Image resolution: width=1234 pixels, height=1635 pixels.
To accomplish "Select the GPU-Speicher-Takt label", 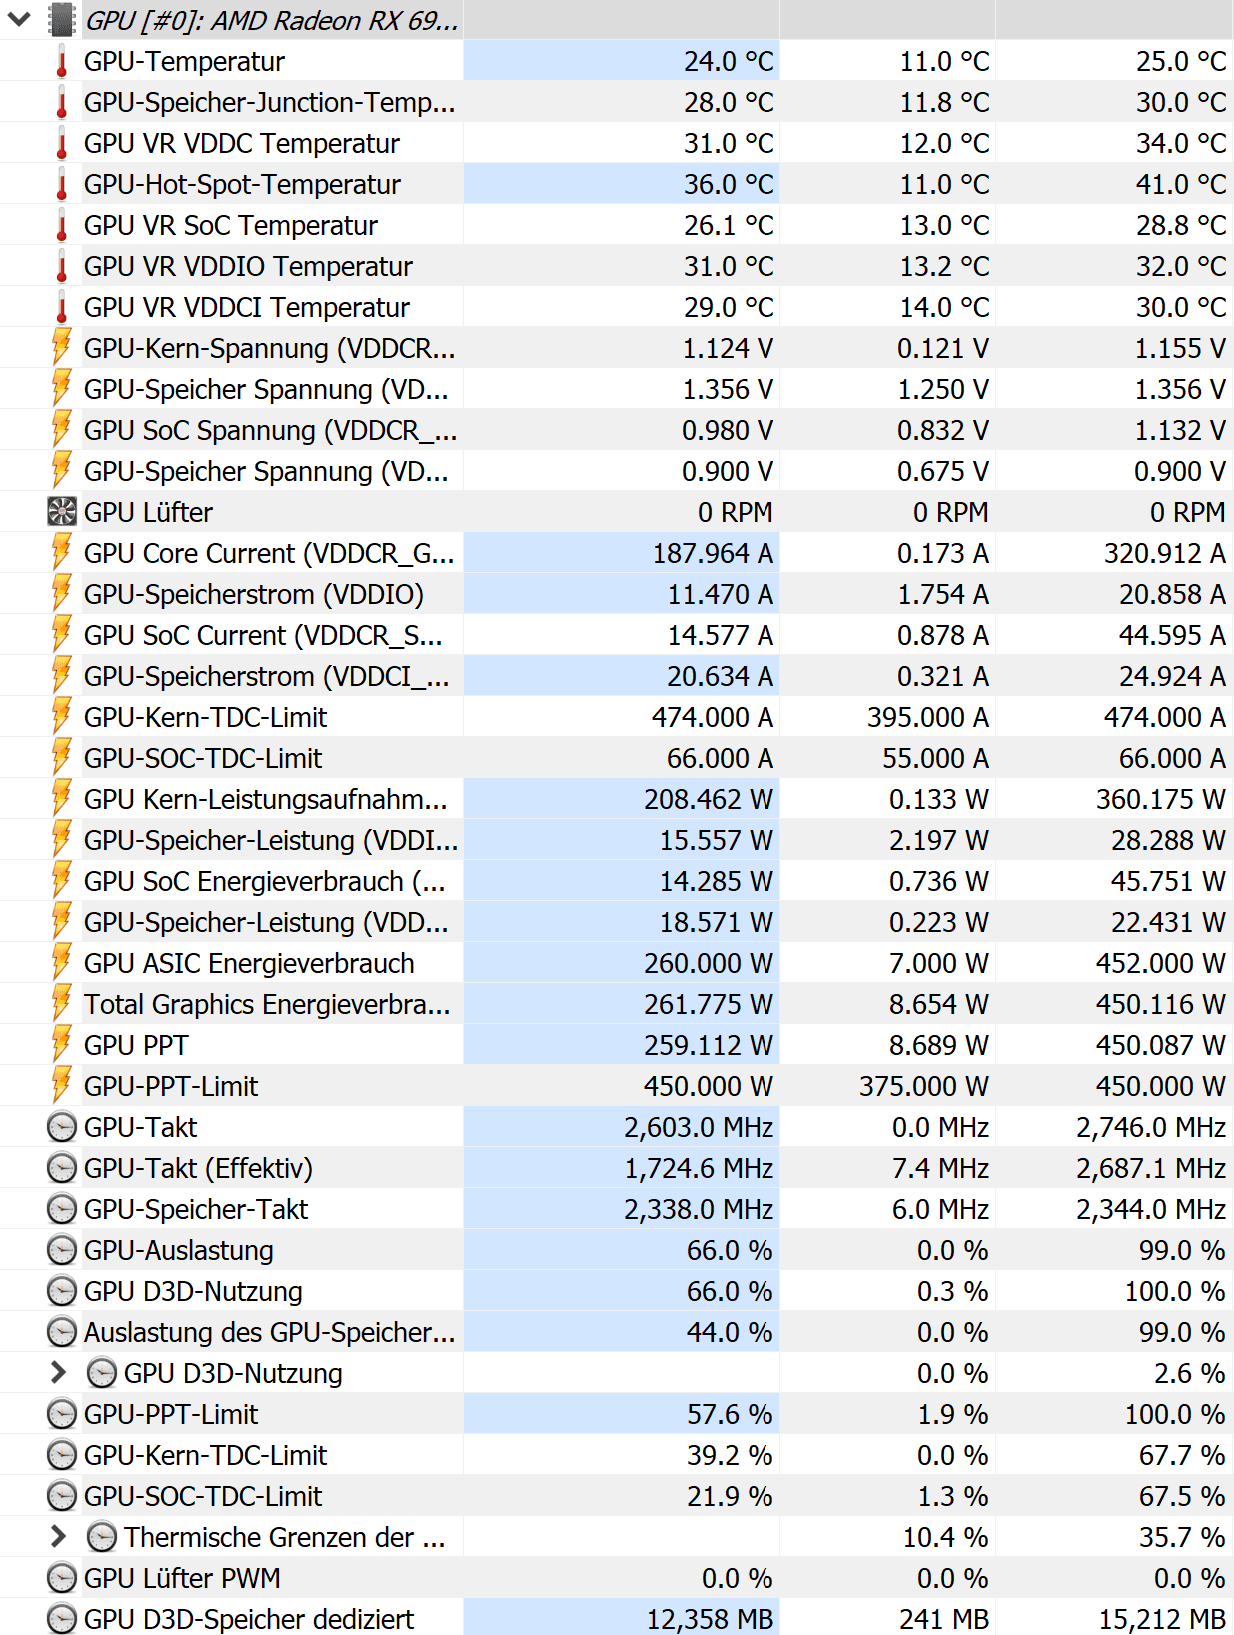I will coord(196,1209).
